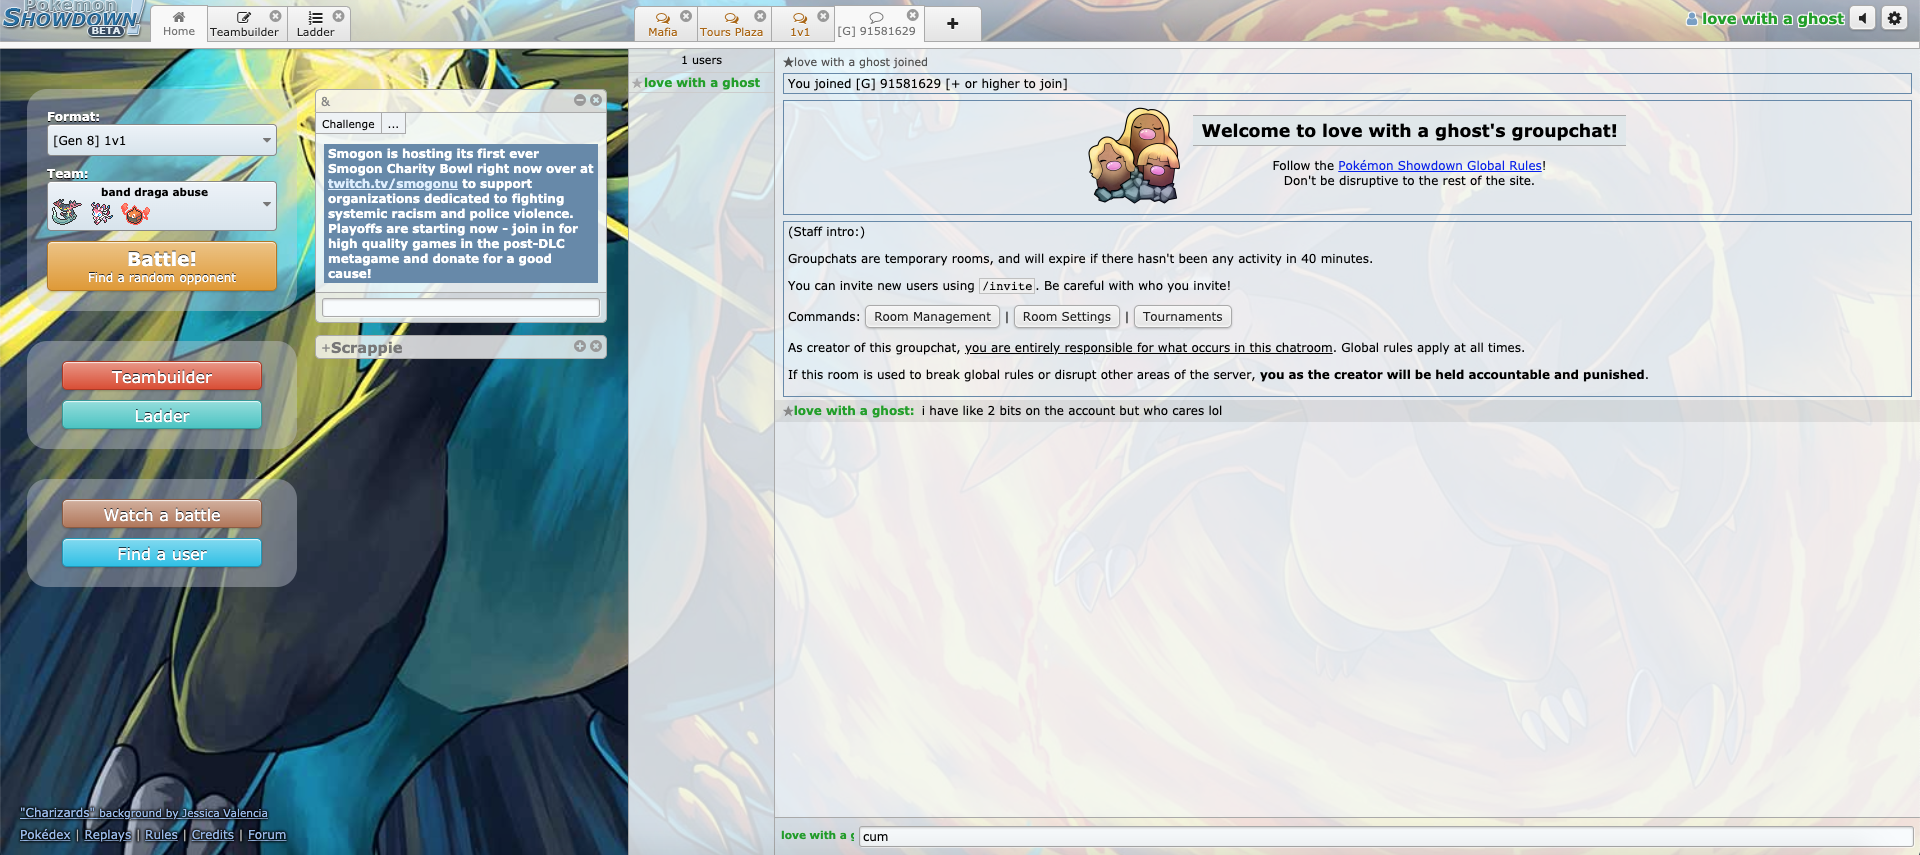Open the Team selector 'band draga abuse'
Screen dimensions: 1920x855
162,206
